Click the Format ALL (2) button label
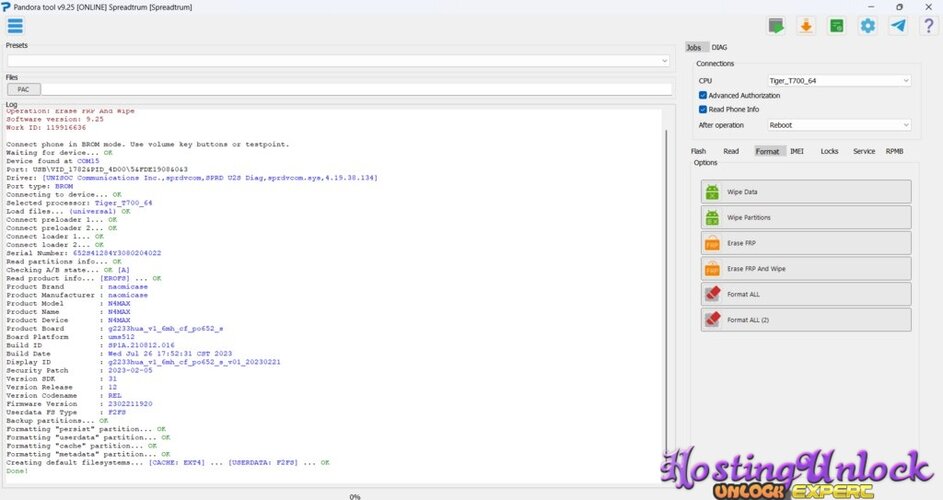The image size is (943, 500). pos(748,320)
